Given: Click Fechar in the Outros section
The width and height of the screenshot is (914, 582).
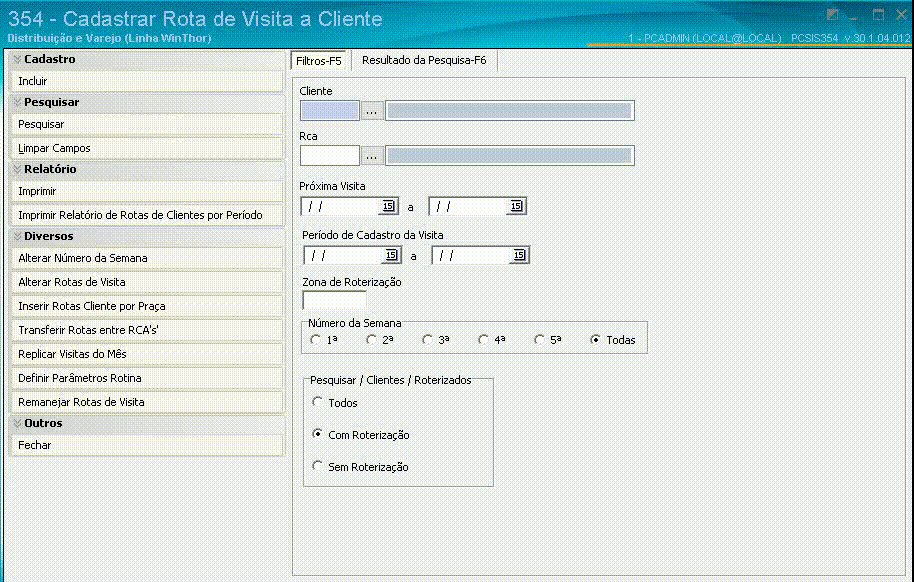Looking at the screenshot, I should coord(147,446).
